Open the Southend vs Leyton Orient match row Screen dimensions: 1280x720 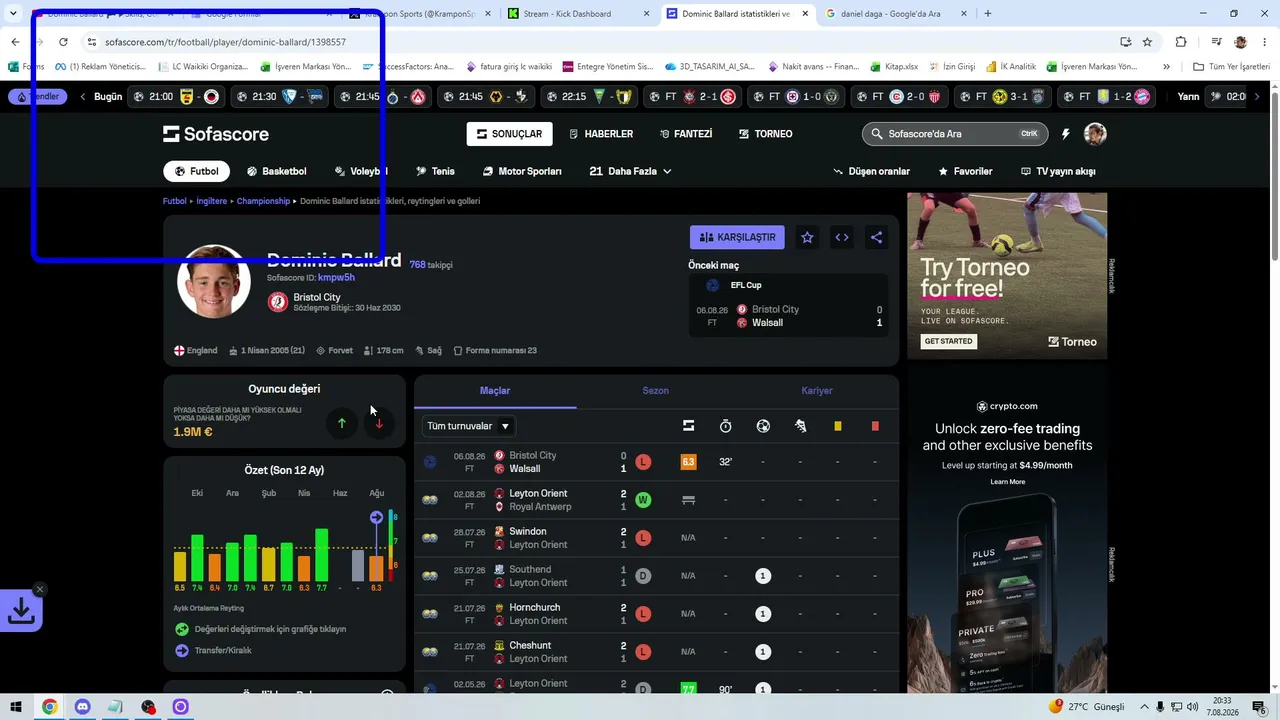point(656,576)
